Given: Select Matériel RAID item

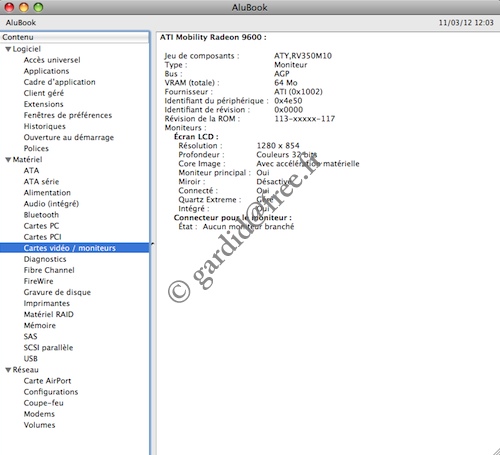Looking at the screenshot, I should coord(49,314).
